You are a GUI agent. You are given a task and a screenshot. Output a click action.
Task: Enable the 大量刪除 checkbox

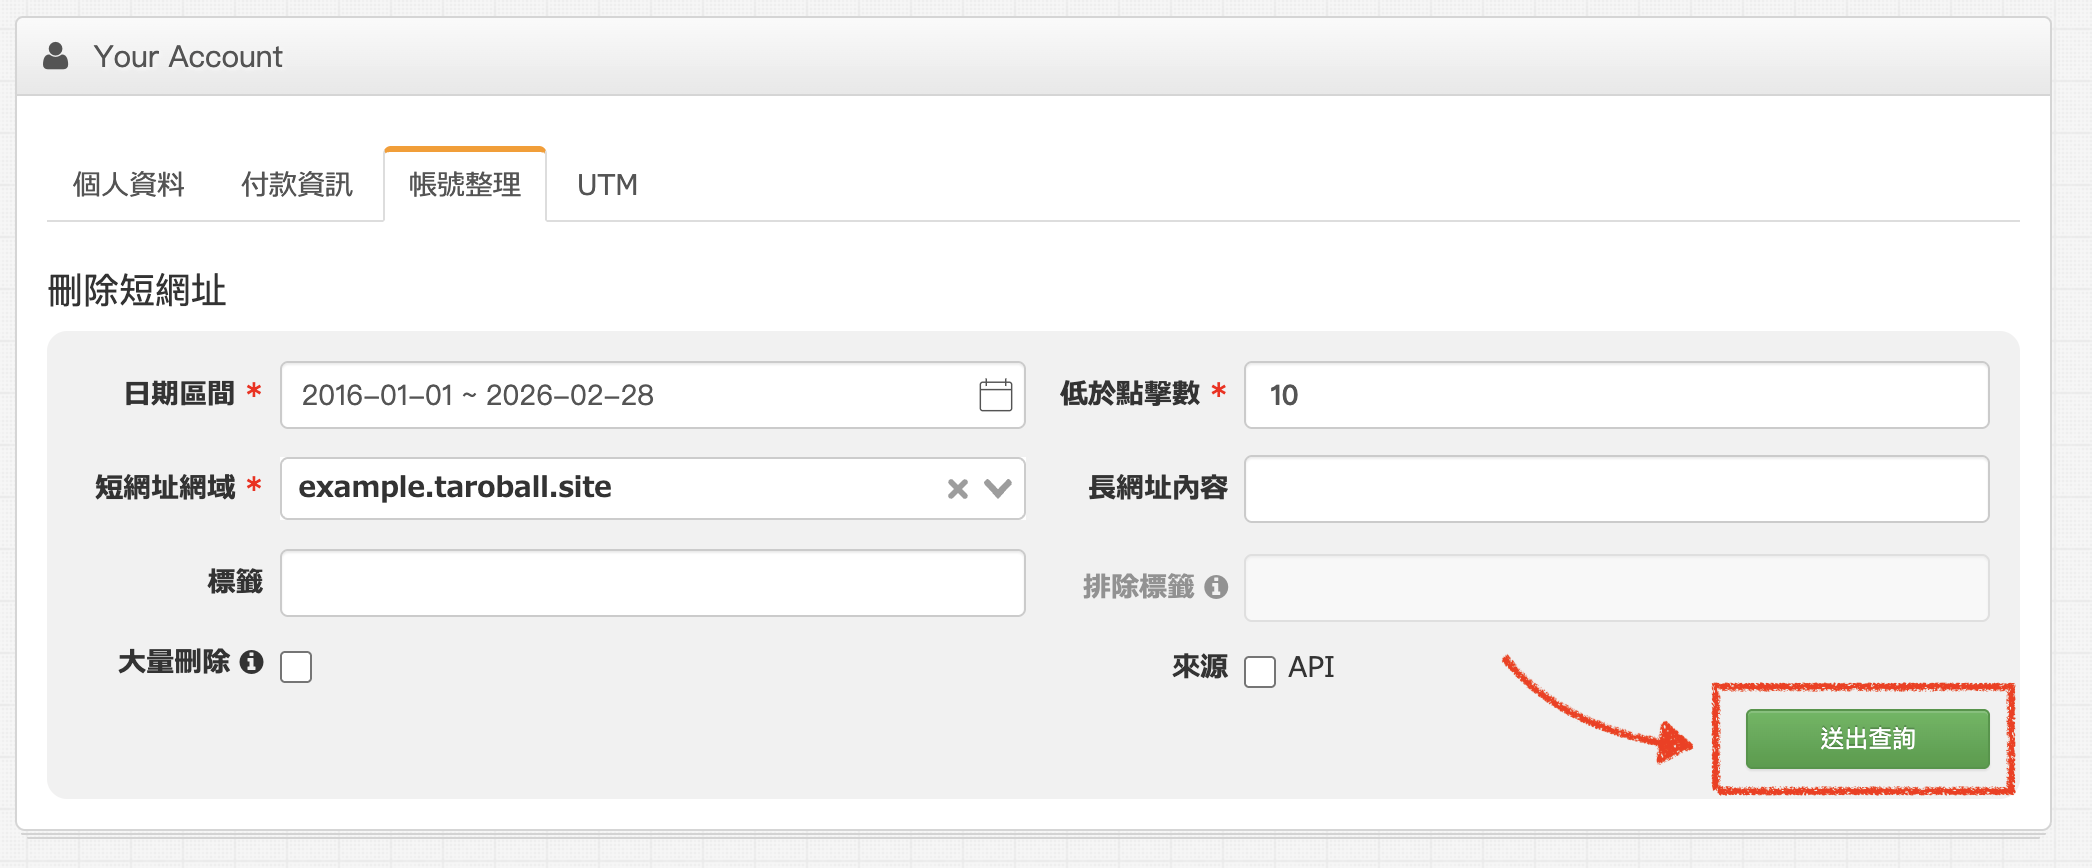(x=296, y=667)
